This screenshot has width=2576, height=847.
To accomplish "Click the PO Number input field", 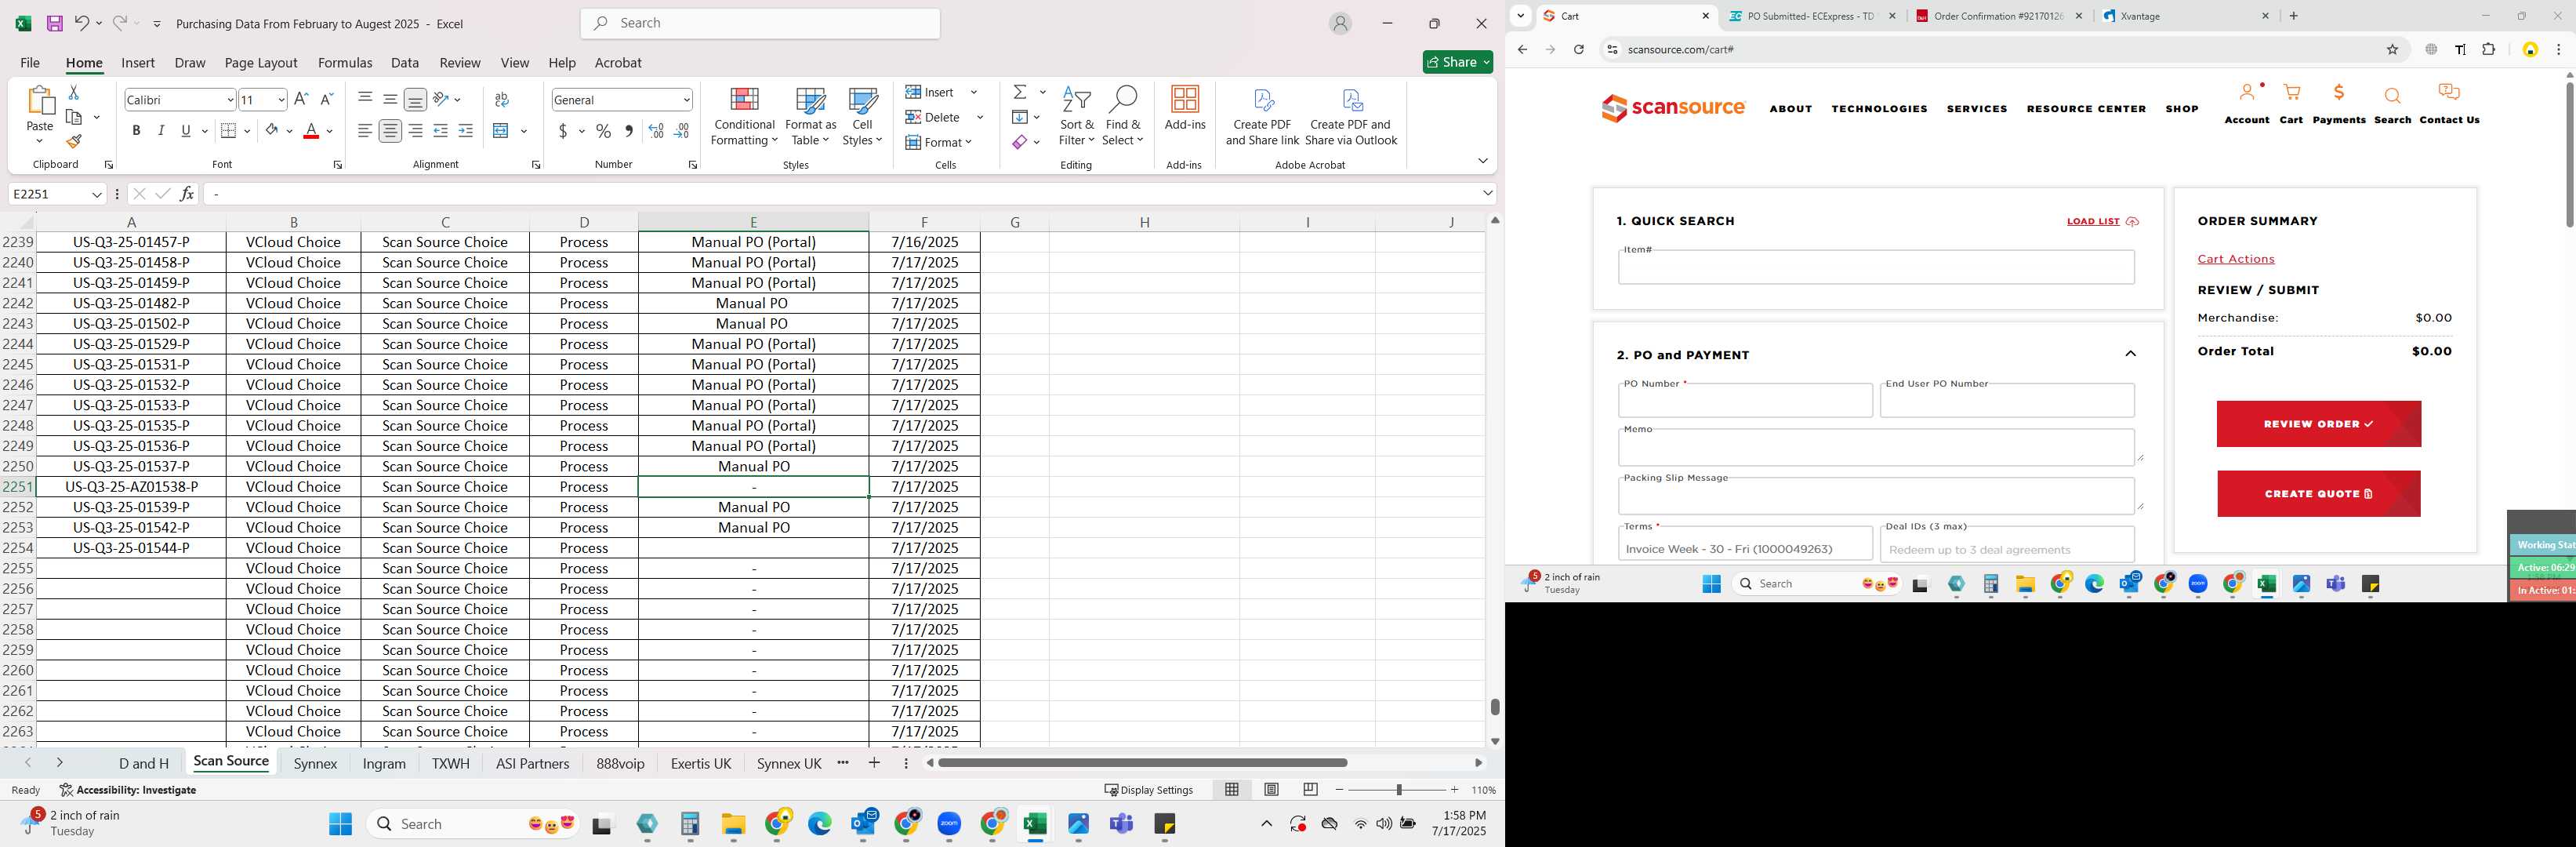I will 1745,401.
